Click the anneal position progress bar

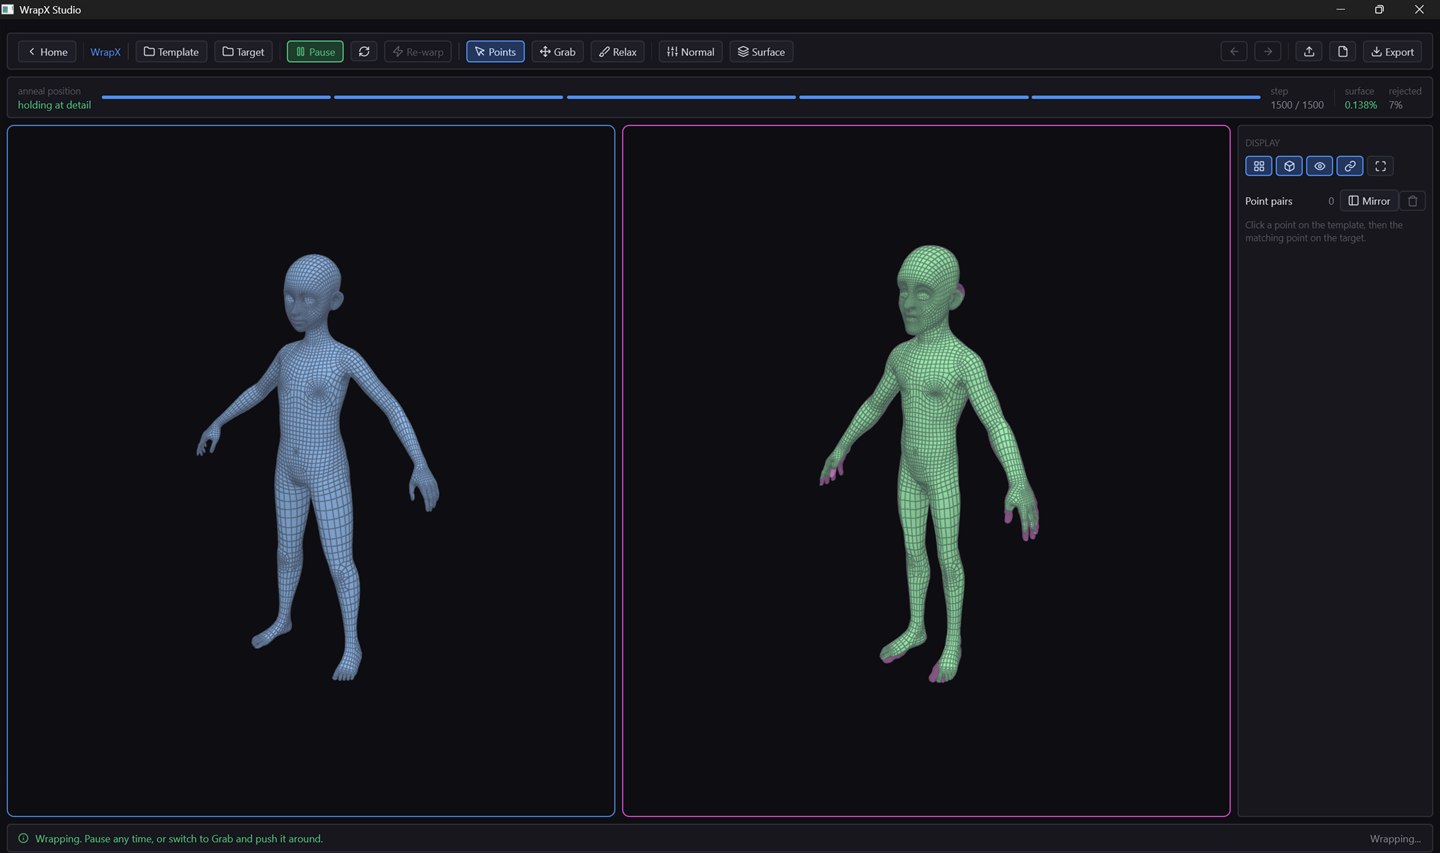[681, 97]
